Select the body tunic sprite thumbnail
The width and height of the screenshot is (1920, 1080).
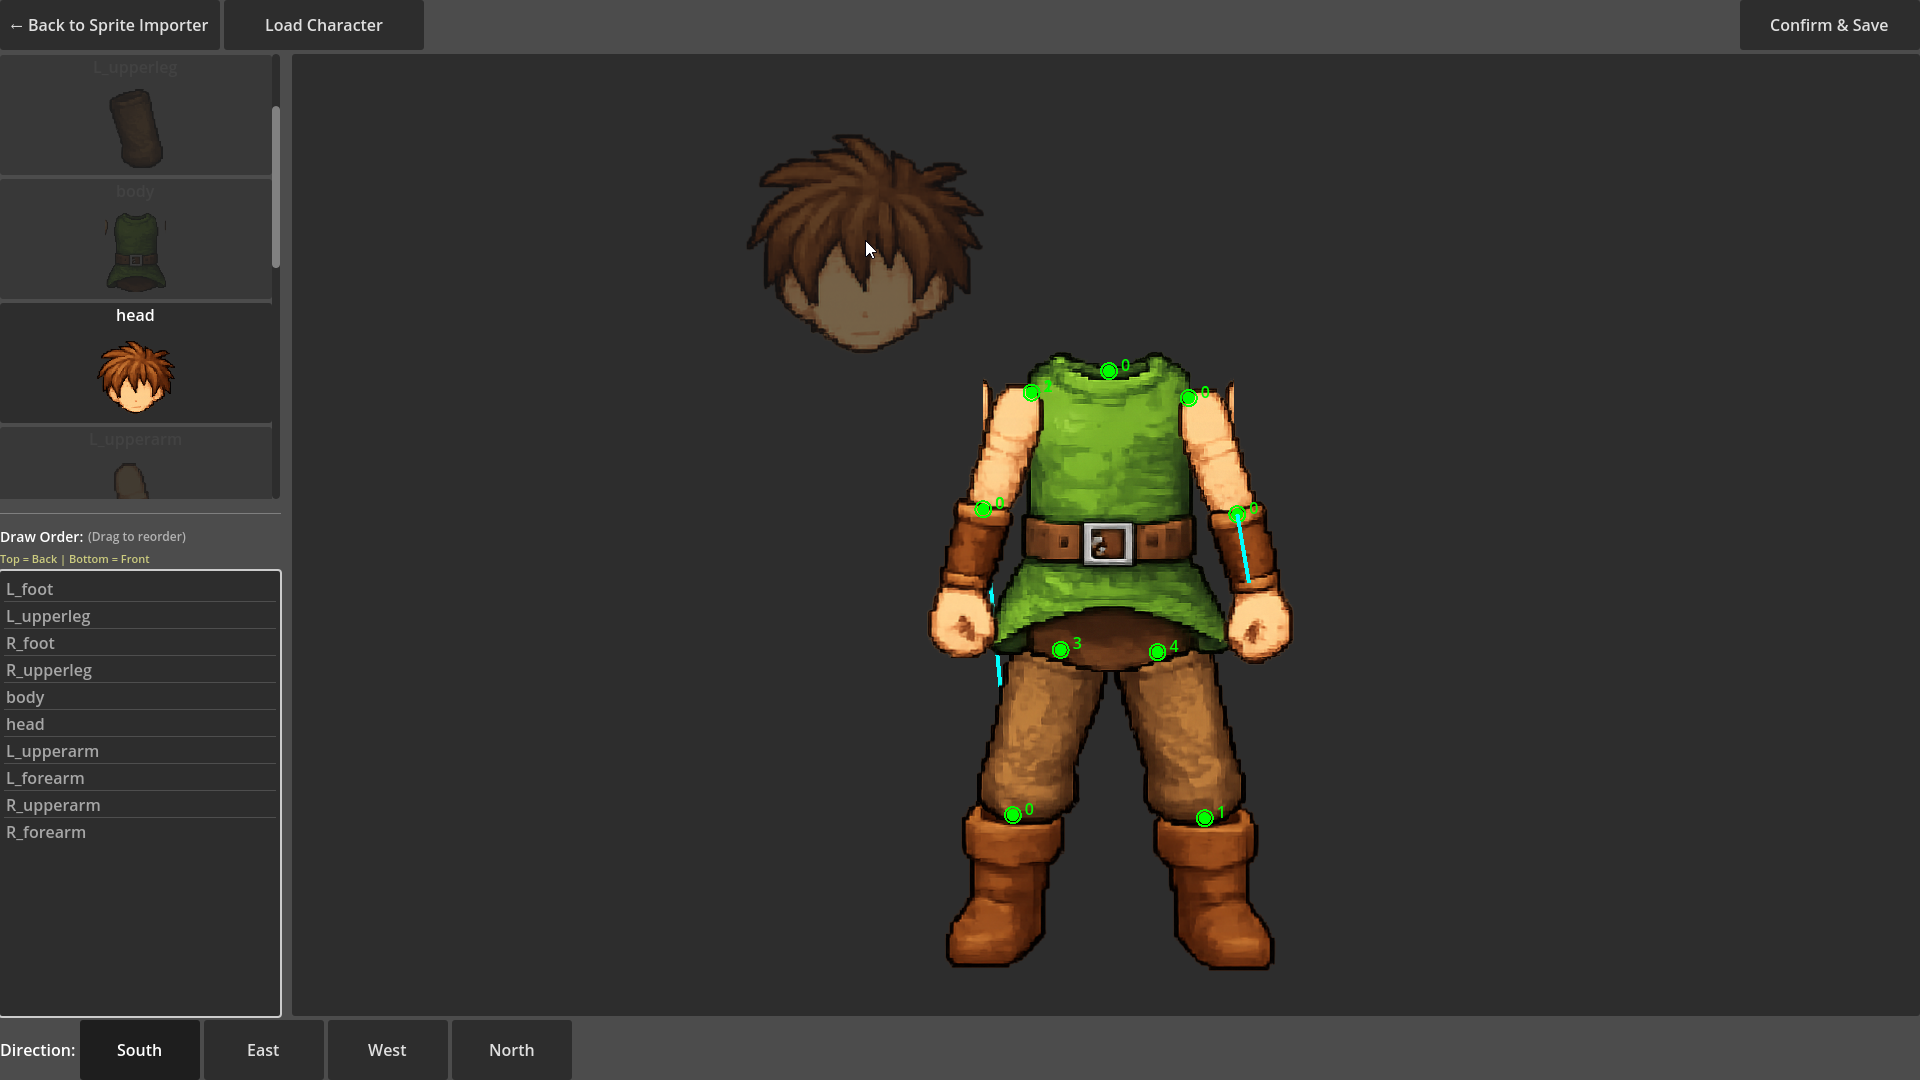[x=135, y=251]
